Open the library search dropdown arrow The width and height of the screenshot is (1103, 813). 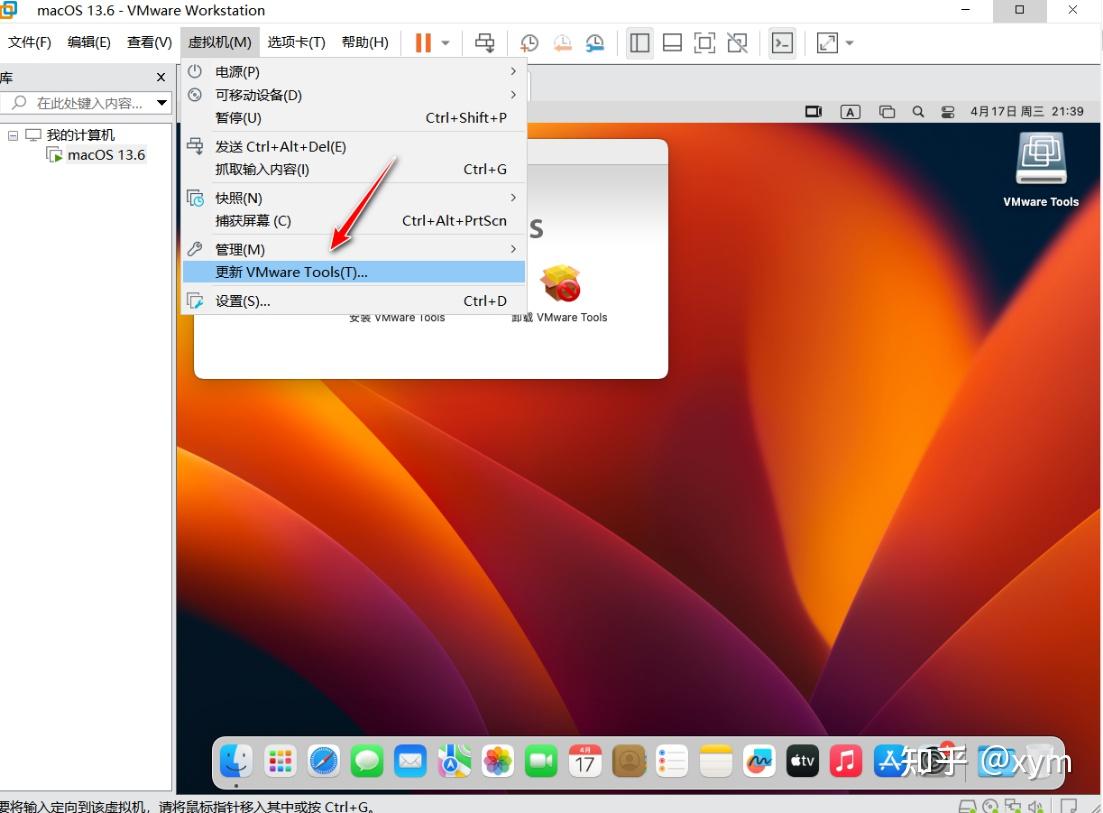point(162,103)
